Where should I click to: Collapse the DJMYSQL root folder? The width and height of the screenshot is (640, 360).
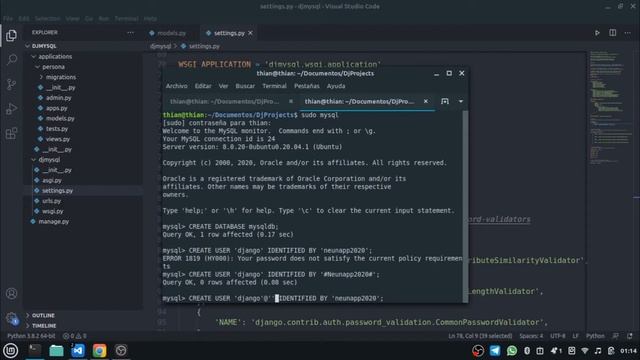coord(83,46)
